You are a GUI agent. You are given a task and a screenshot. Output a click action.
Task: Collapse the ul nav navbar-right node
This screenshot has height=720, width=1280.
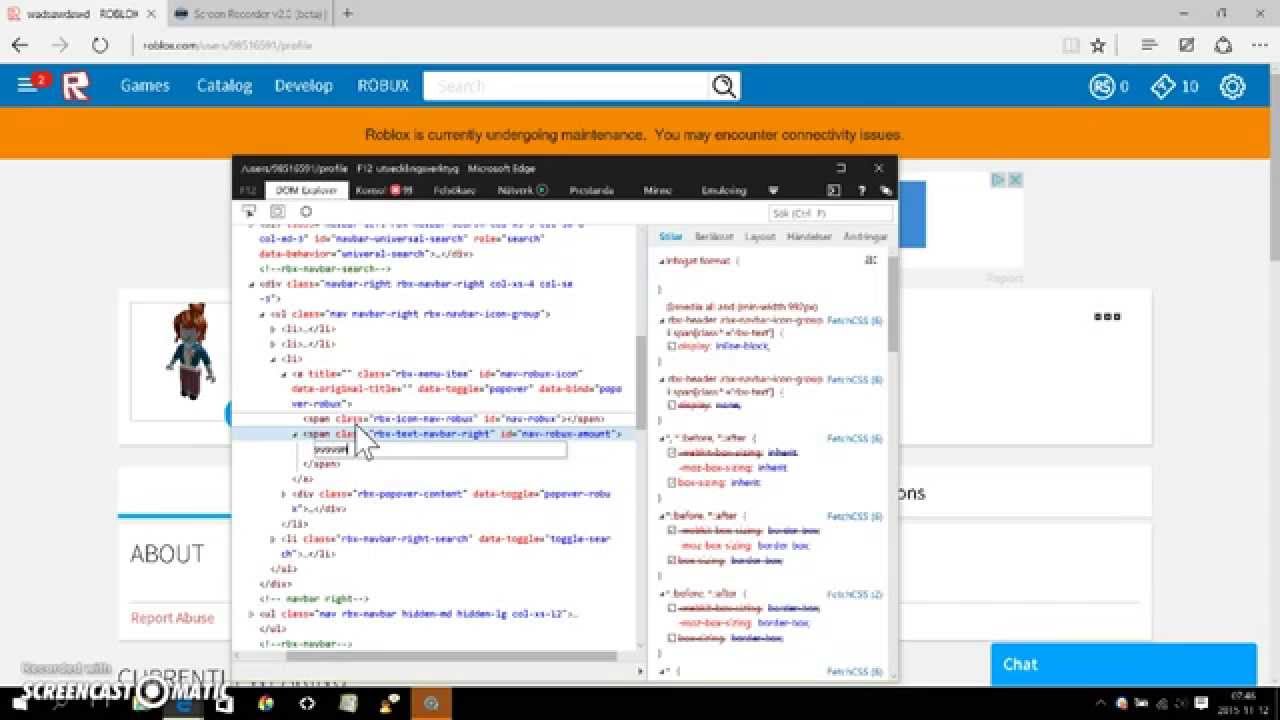(x=262, y=314)
